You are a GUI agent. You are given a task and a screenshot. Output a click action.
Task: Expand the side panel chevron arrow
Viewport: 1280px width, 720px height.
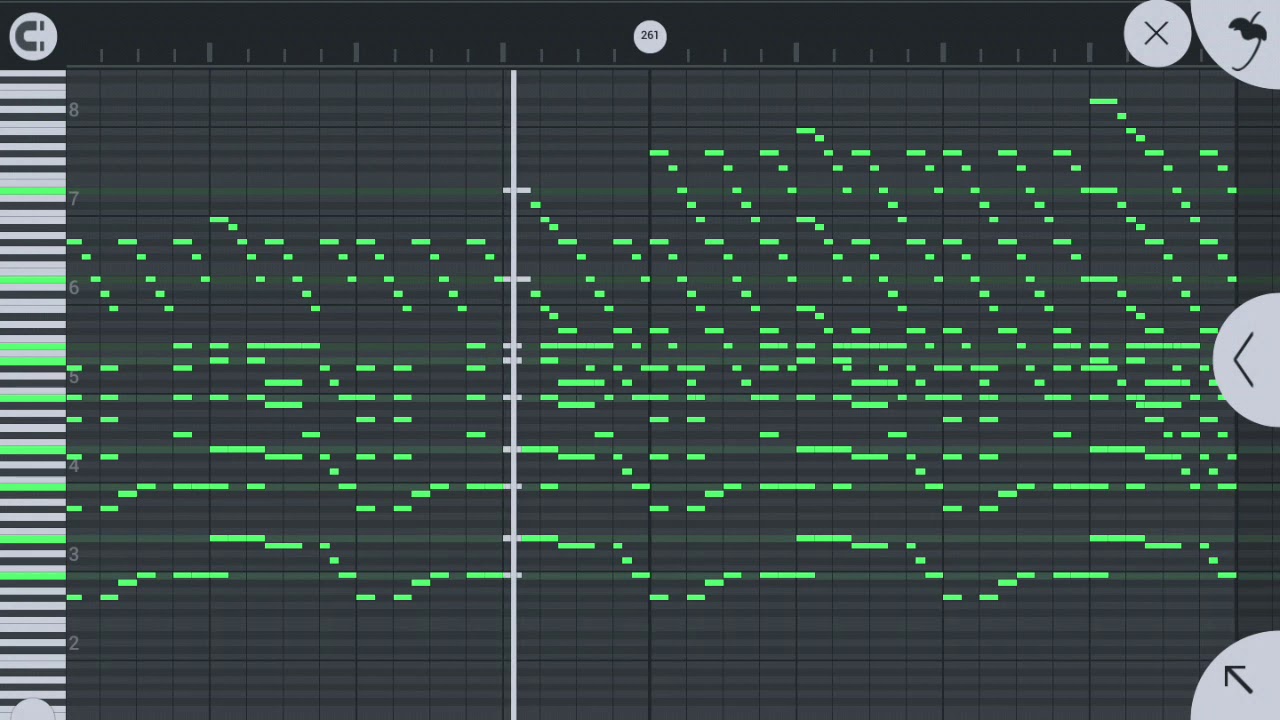[x=1245, y=359]
